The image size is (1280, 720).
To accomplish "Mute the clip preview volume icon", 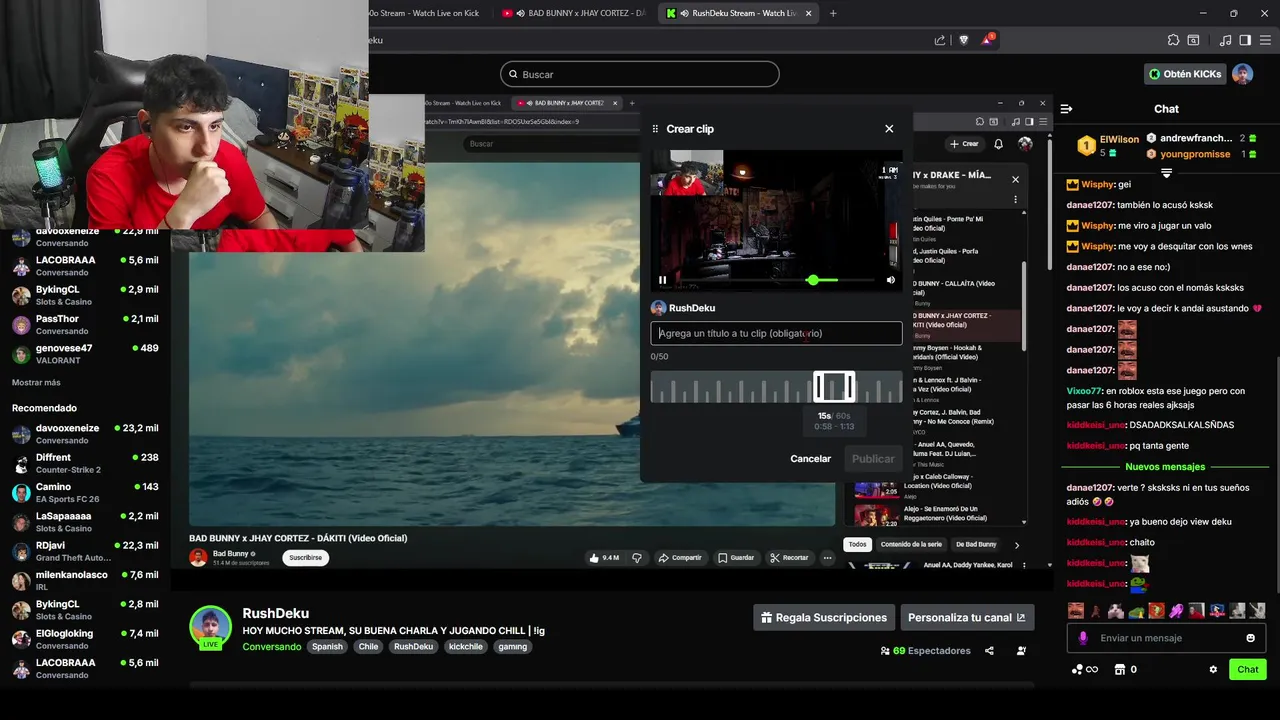I will (x=891, y=280).
